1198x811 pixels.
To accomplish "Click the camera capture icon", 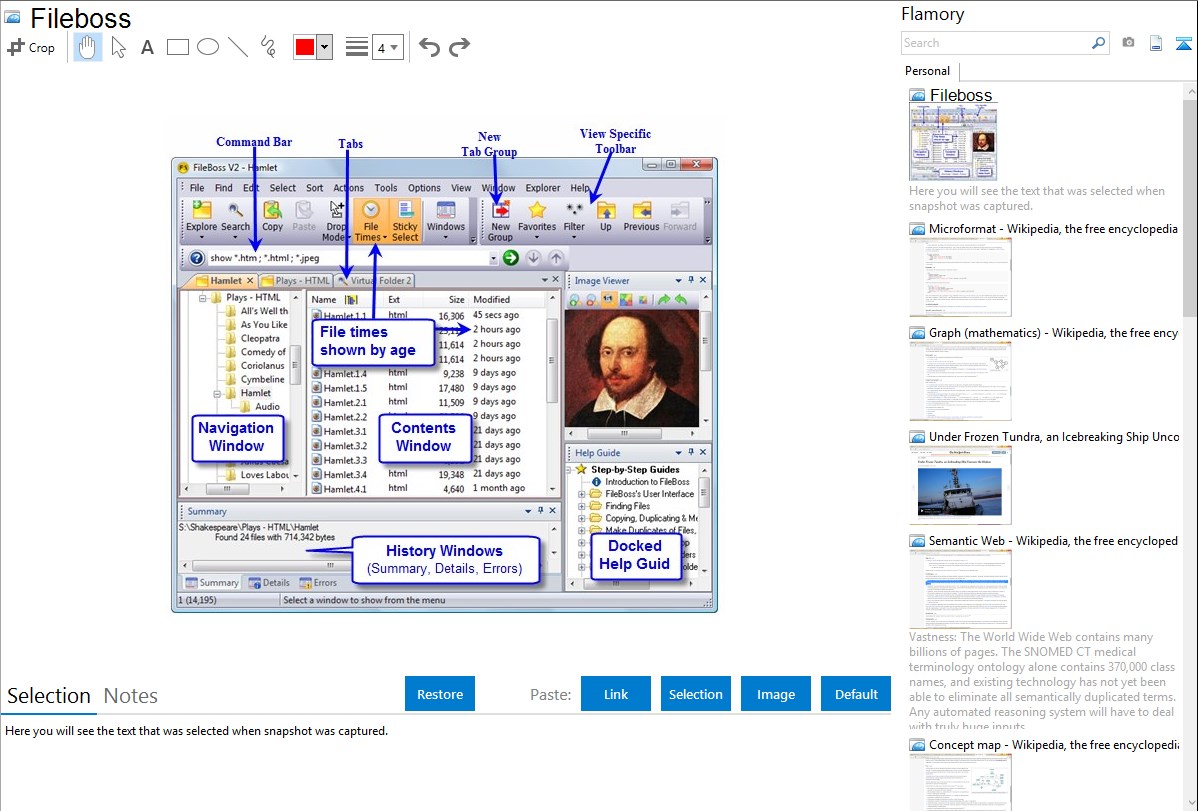I will coord(1128,43).
